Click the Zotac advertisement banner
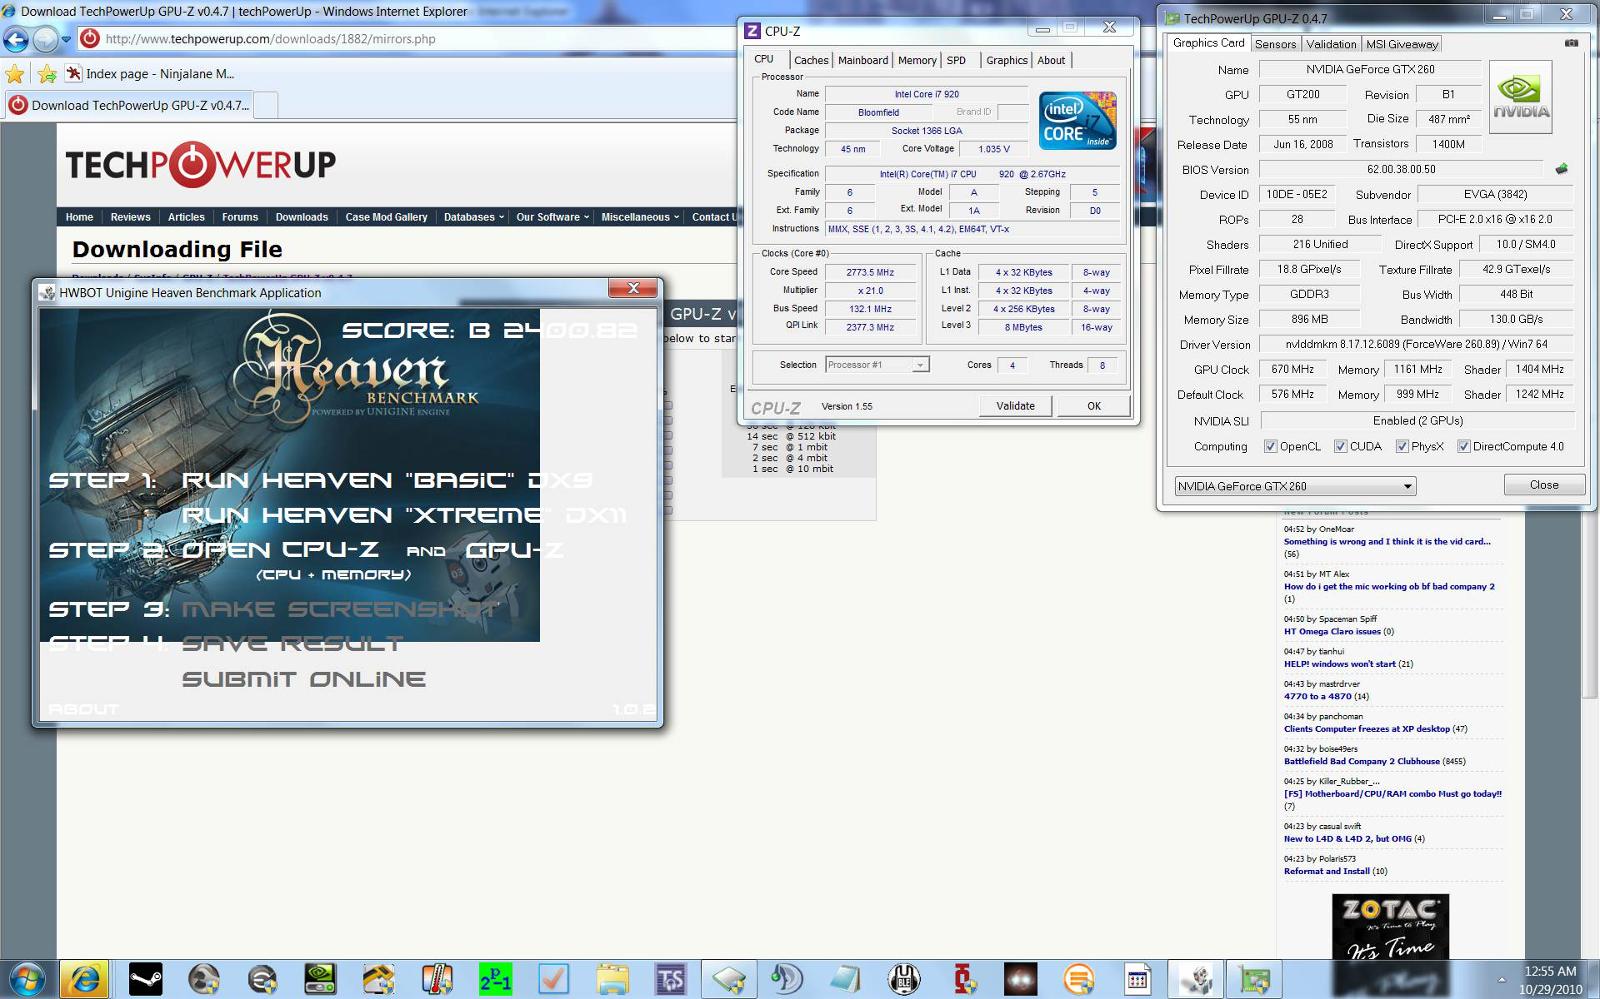Image resolution: width=1600 pixels, height=999 pixels. (1390, 927)
